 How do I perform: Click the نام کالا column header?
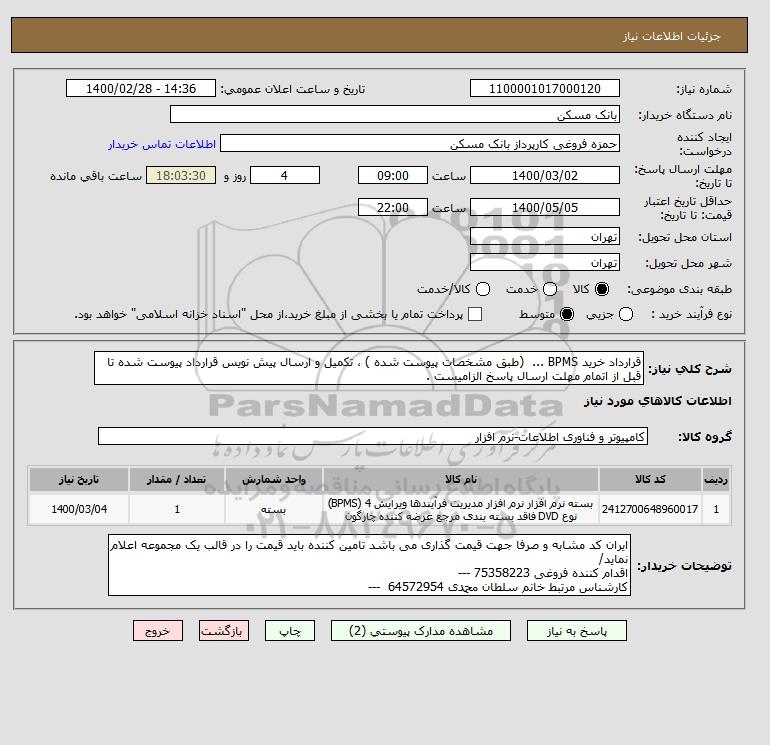click(x=461, y=479)
